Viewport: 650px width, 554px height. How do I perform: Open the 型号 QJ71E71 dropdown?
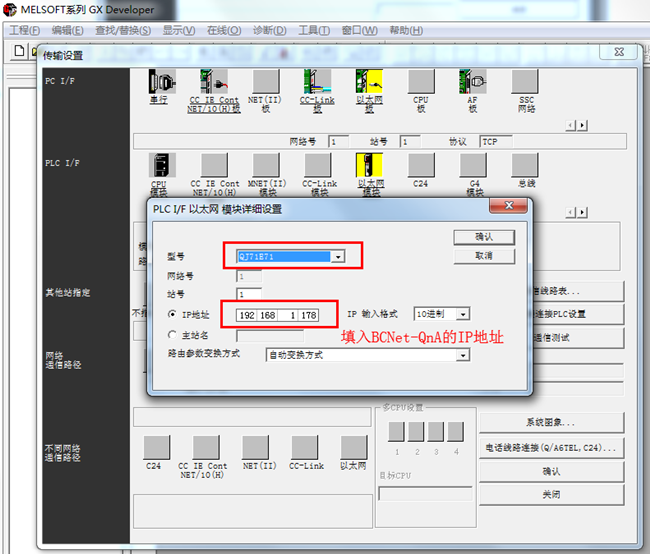338,257
